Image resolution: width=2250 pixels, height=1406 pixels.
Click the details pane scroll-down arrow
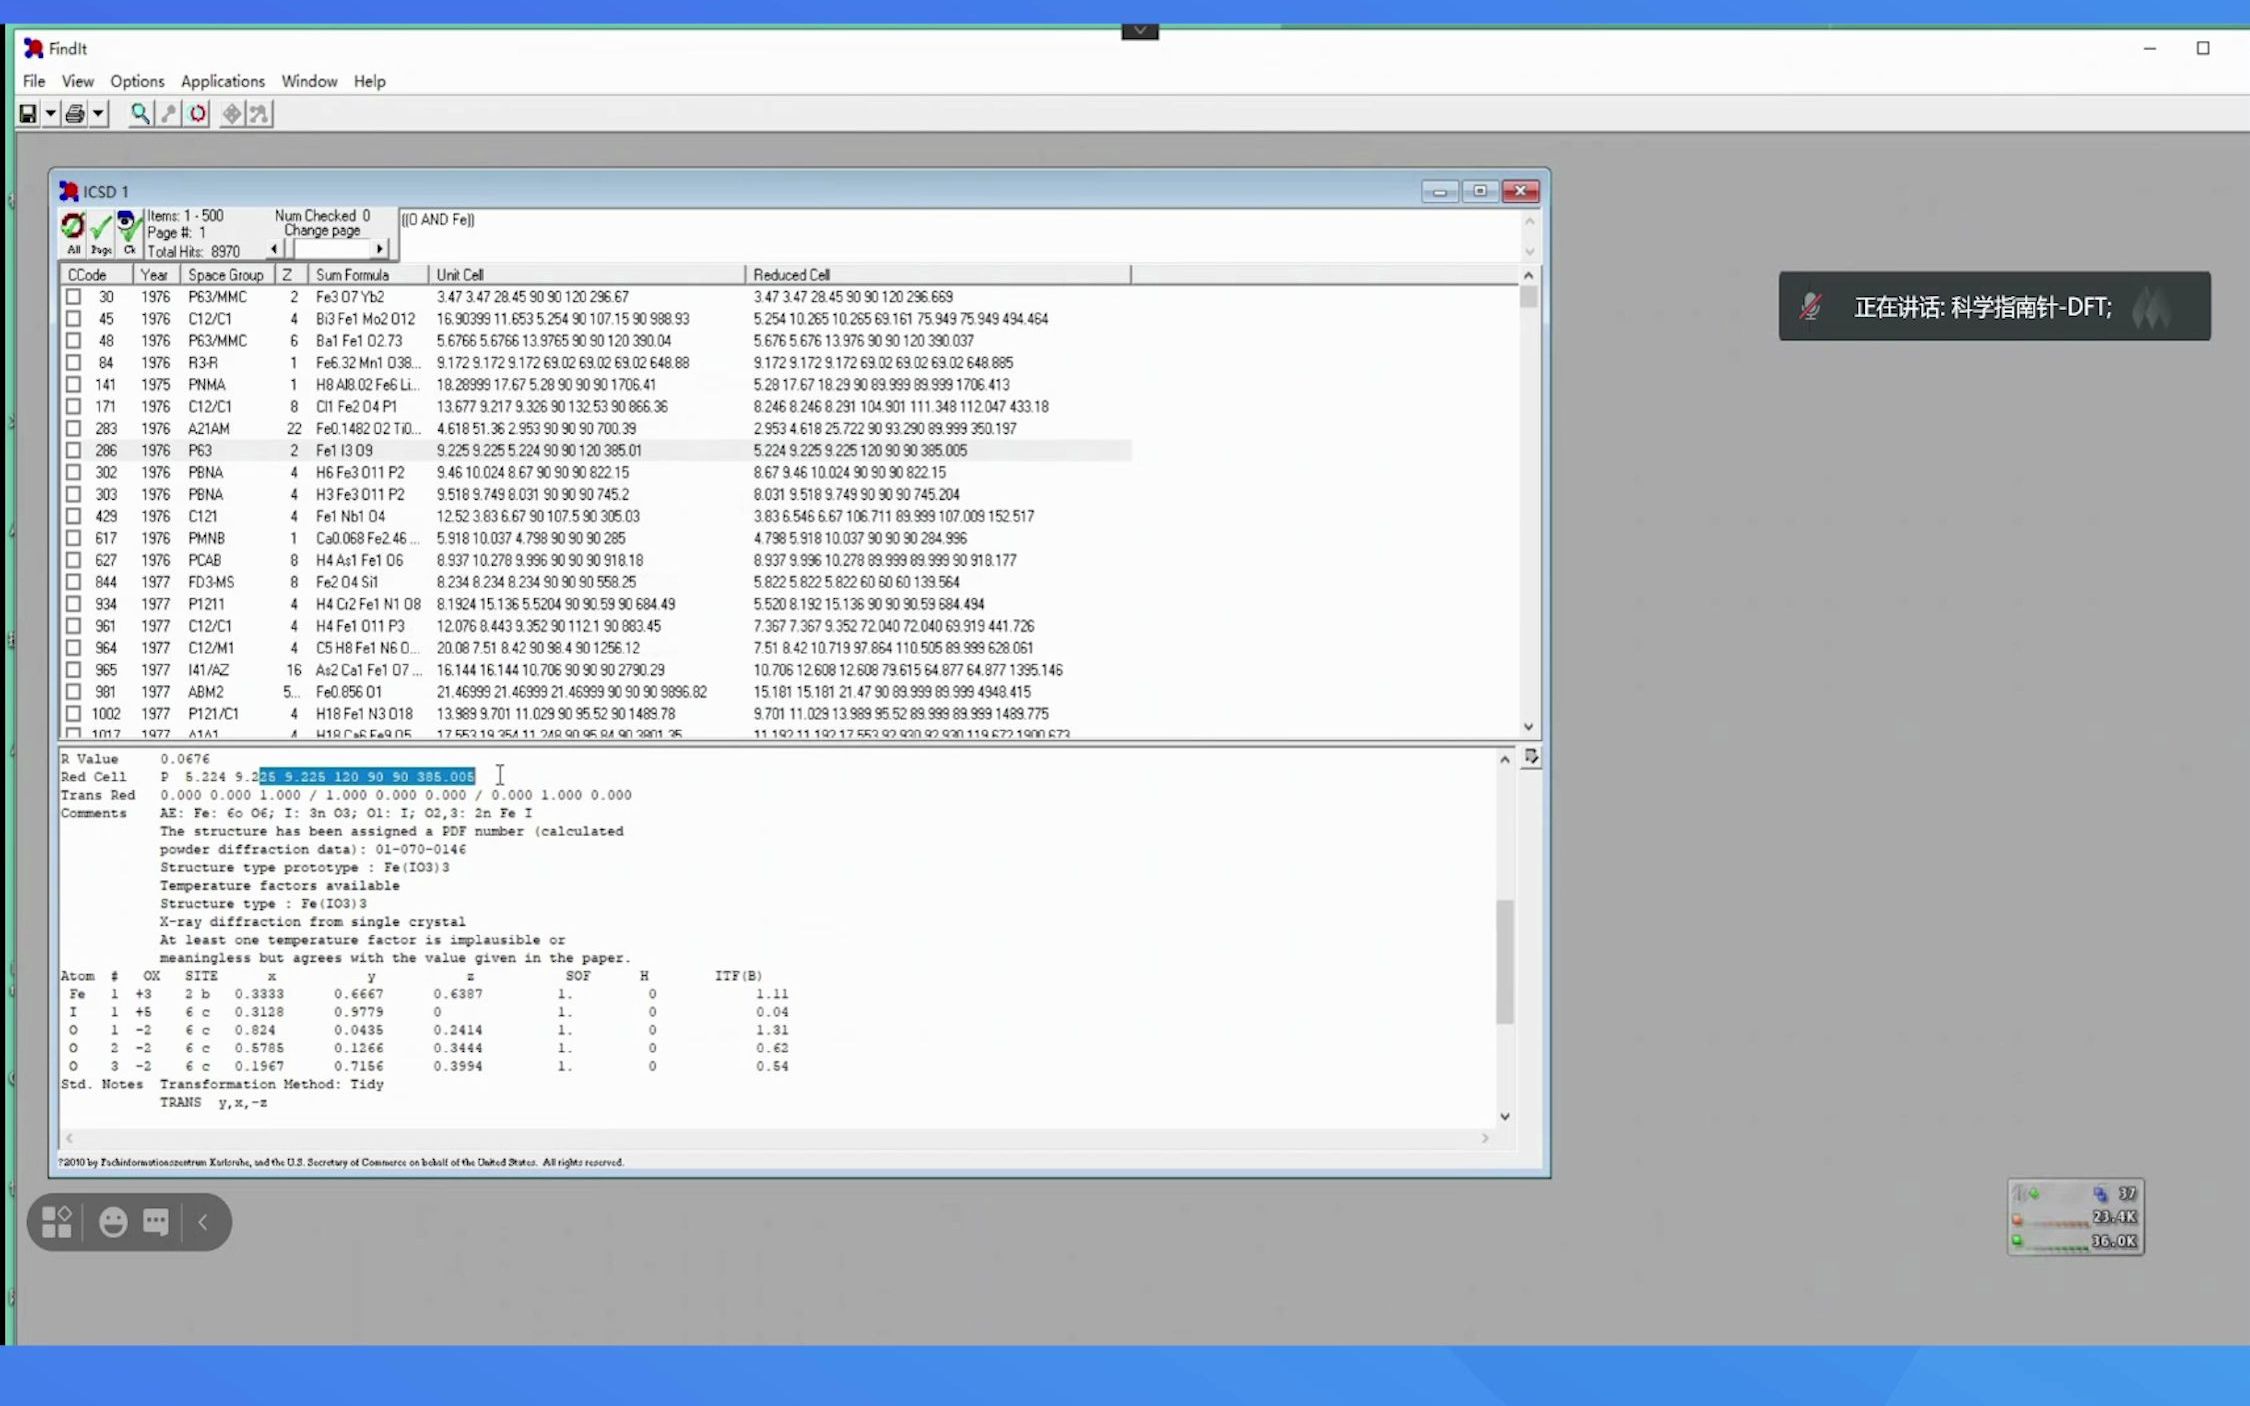coord(1504,1116)
